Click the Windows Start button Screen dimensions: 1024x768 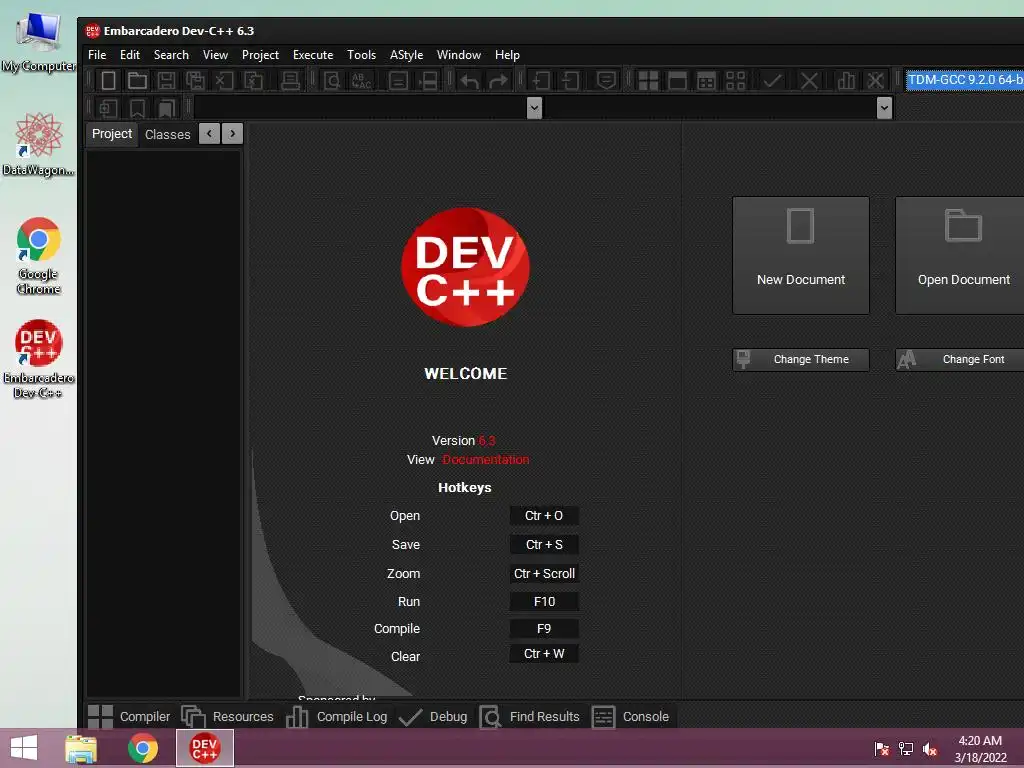click(24, 748)
